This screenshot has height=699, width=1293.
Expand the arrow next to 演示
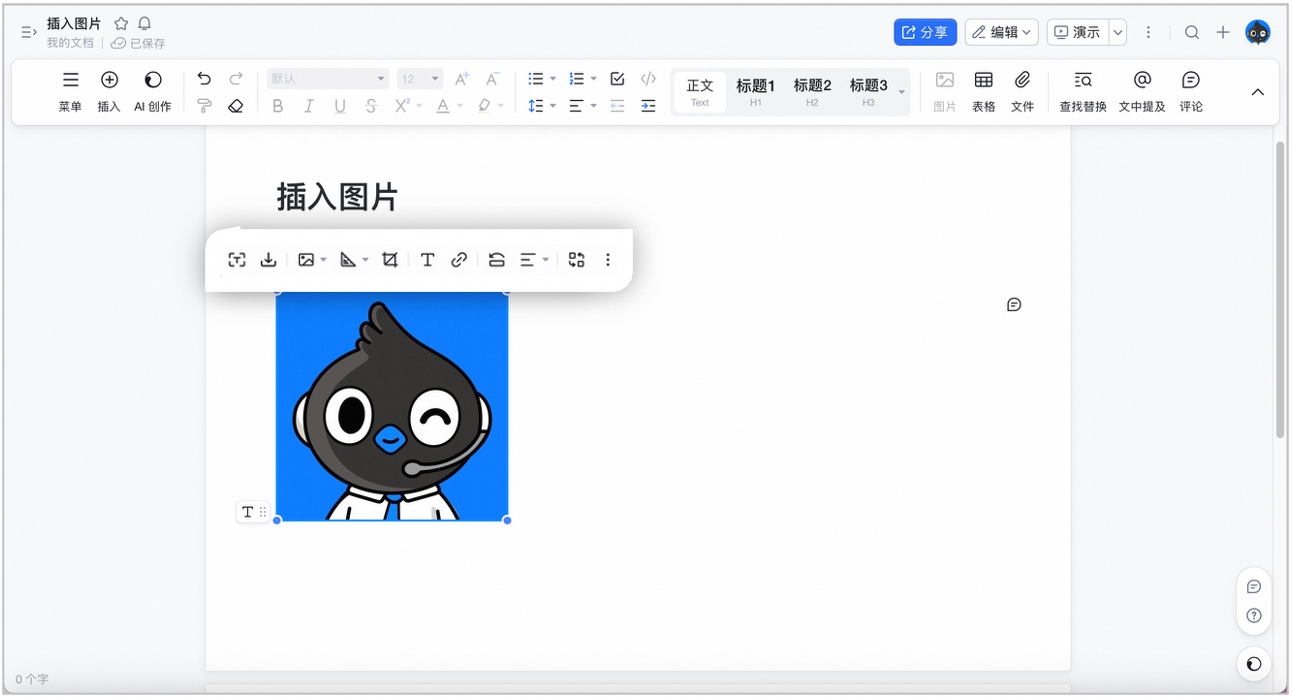pos(1118,32)
